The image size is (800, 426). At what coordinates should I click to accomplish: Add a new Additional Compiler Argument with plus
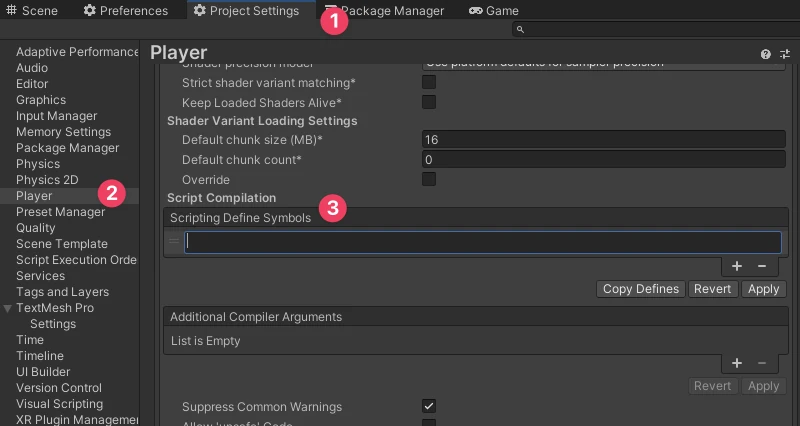(x=737, y=363)
